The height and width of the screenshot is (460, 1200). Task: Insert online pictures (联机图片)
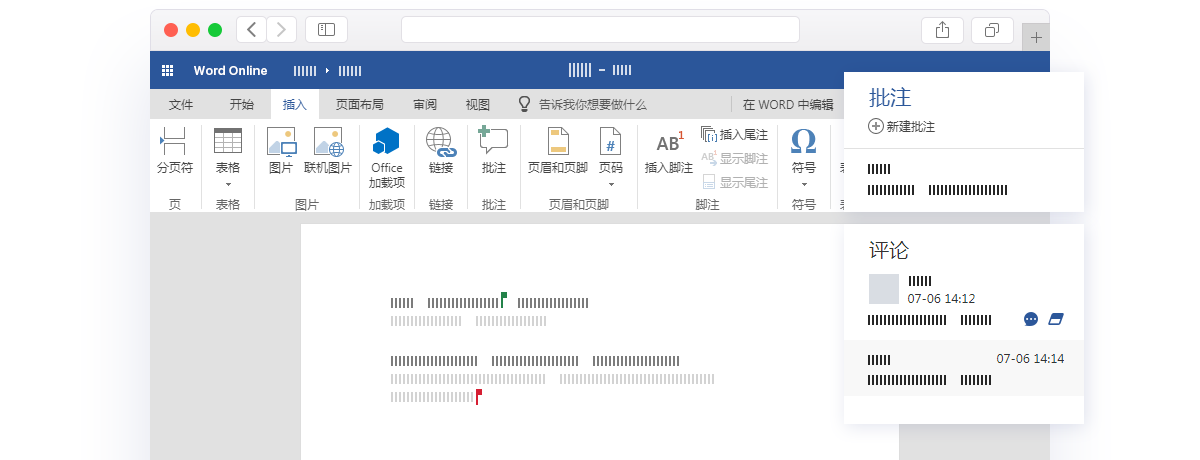coord(328,150)
